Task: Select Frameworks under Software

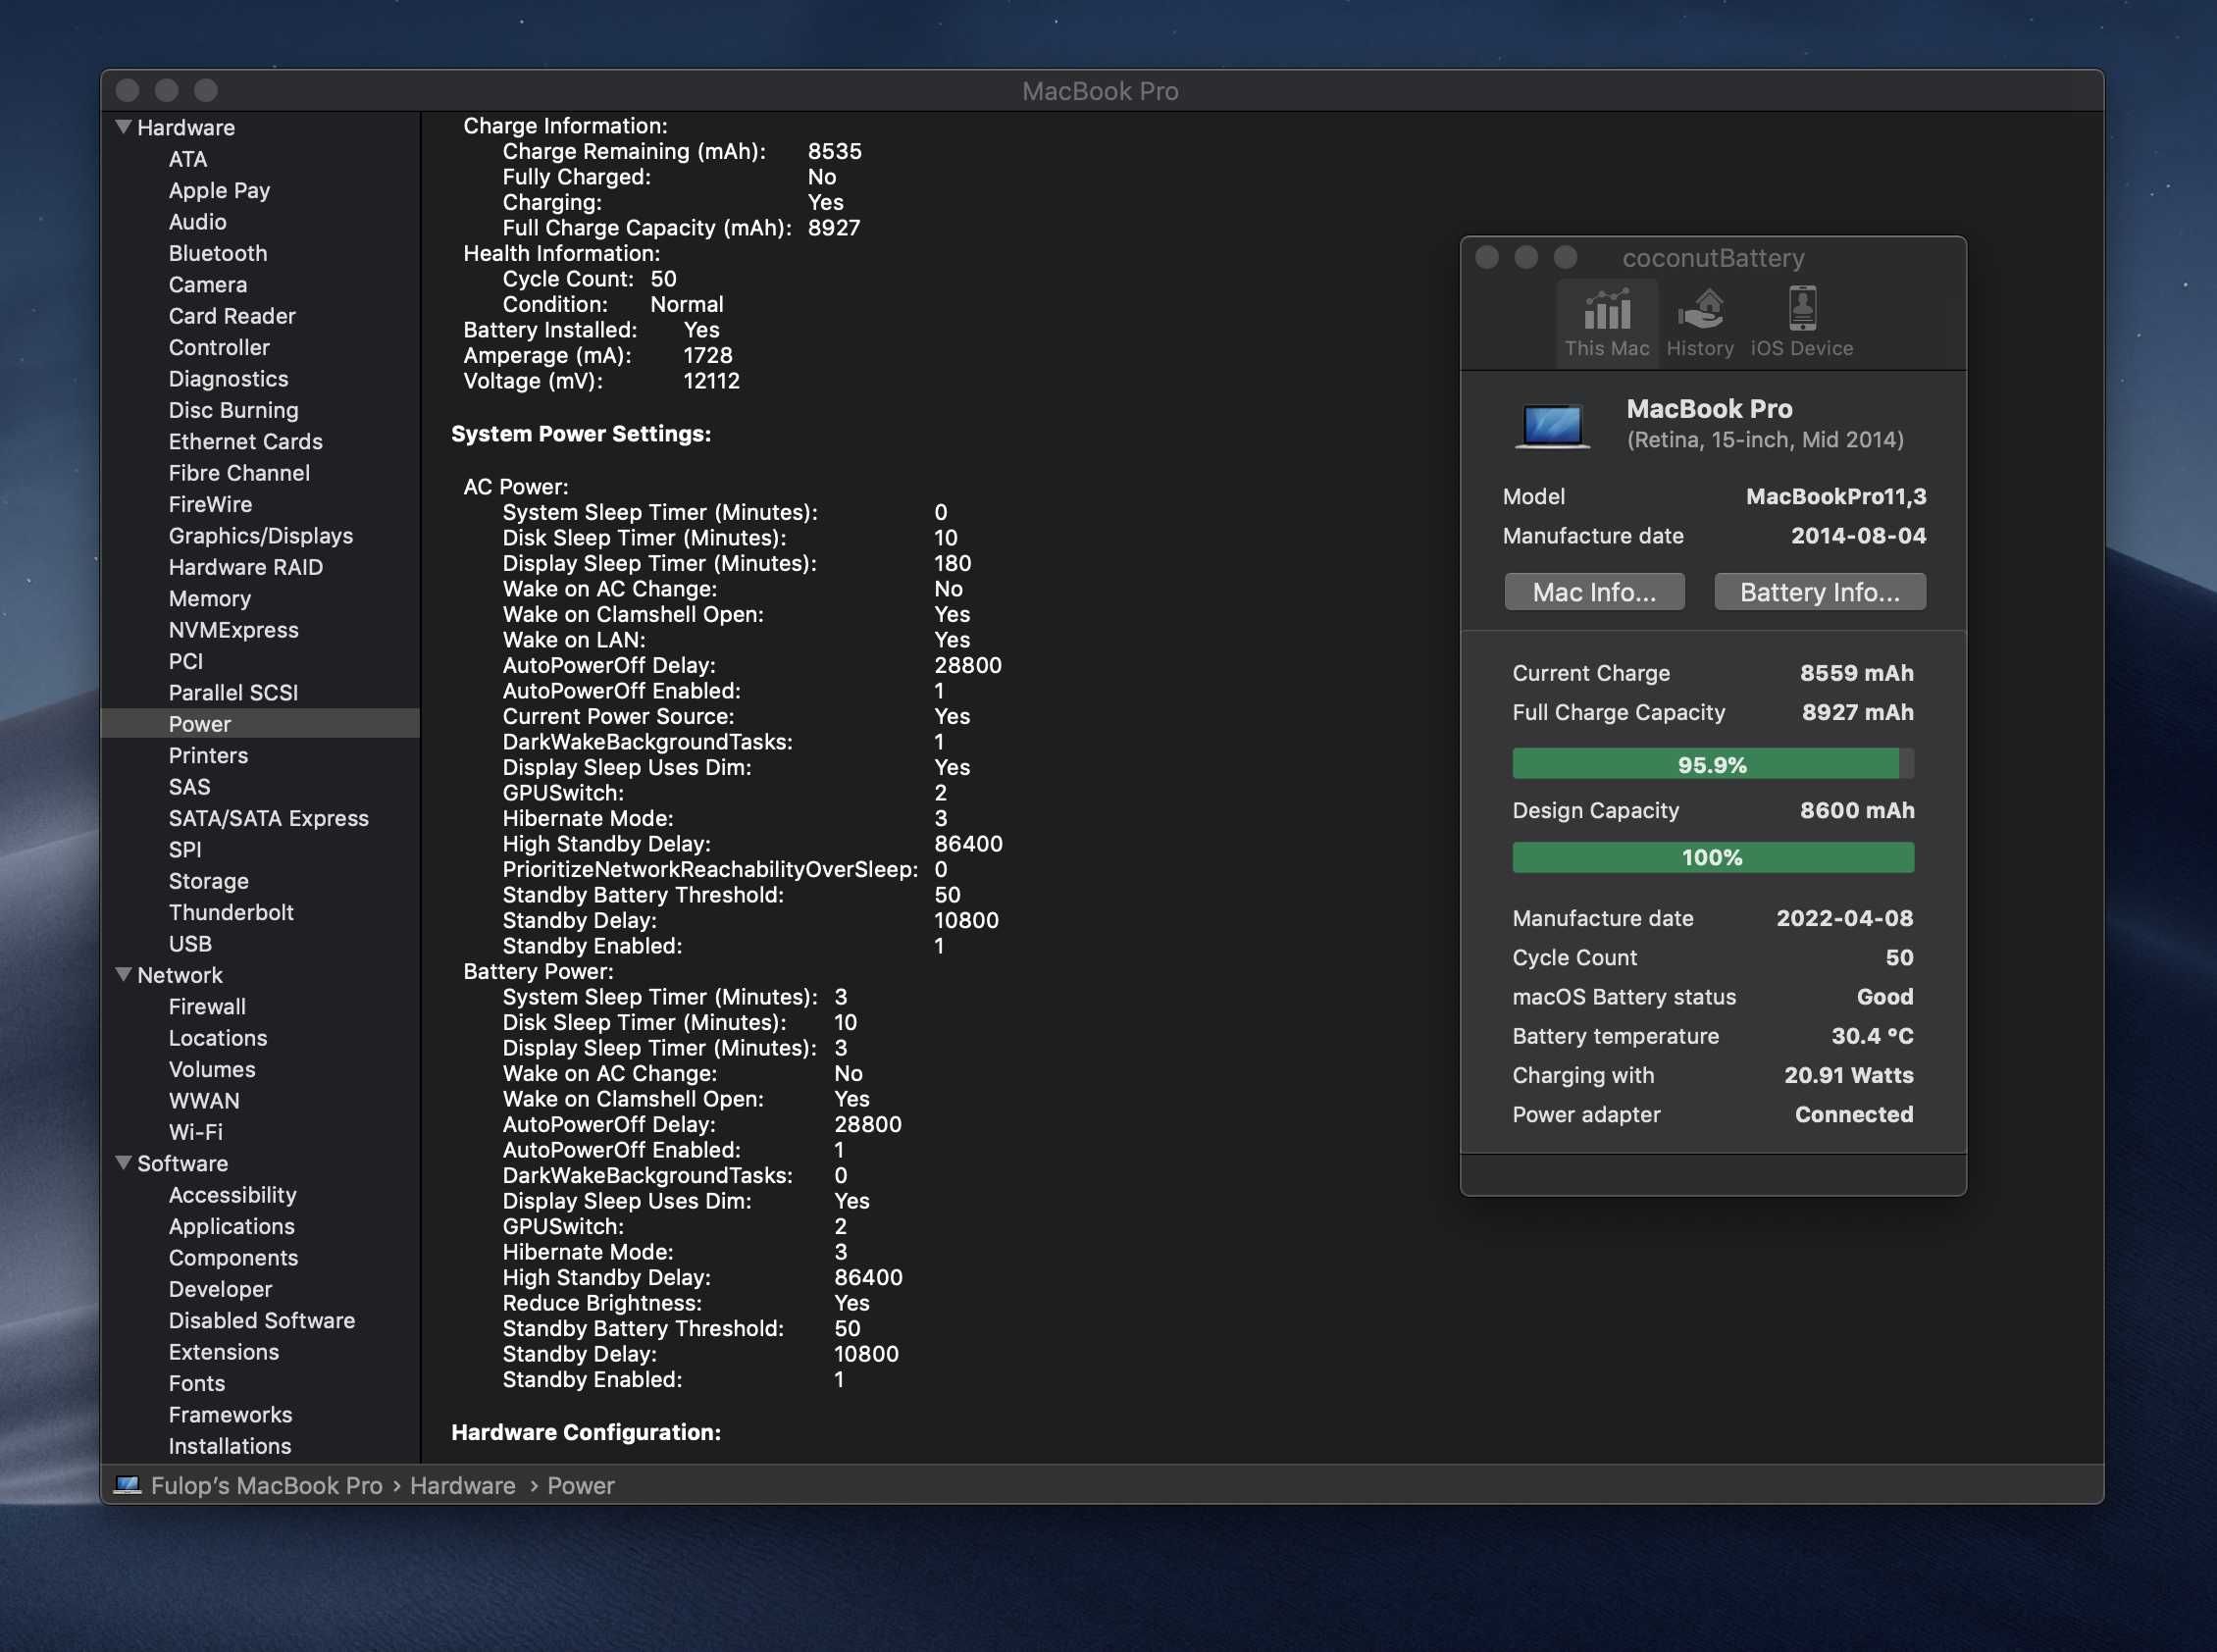Action: (x=230, y=1415)
